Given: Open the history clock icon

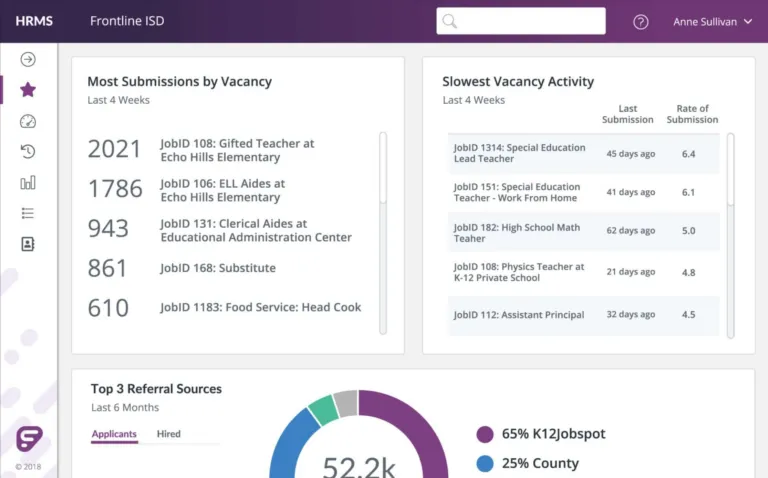Looking at the screenshot, I should 28,152.
